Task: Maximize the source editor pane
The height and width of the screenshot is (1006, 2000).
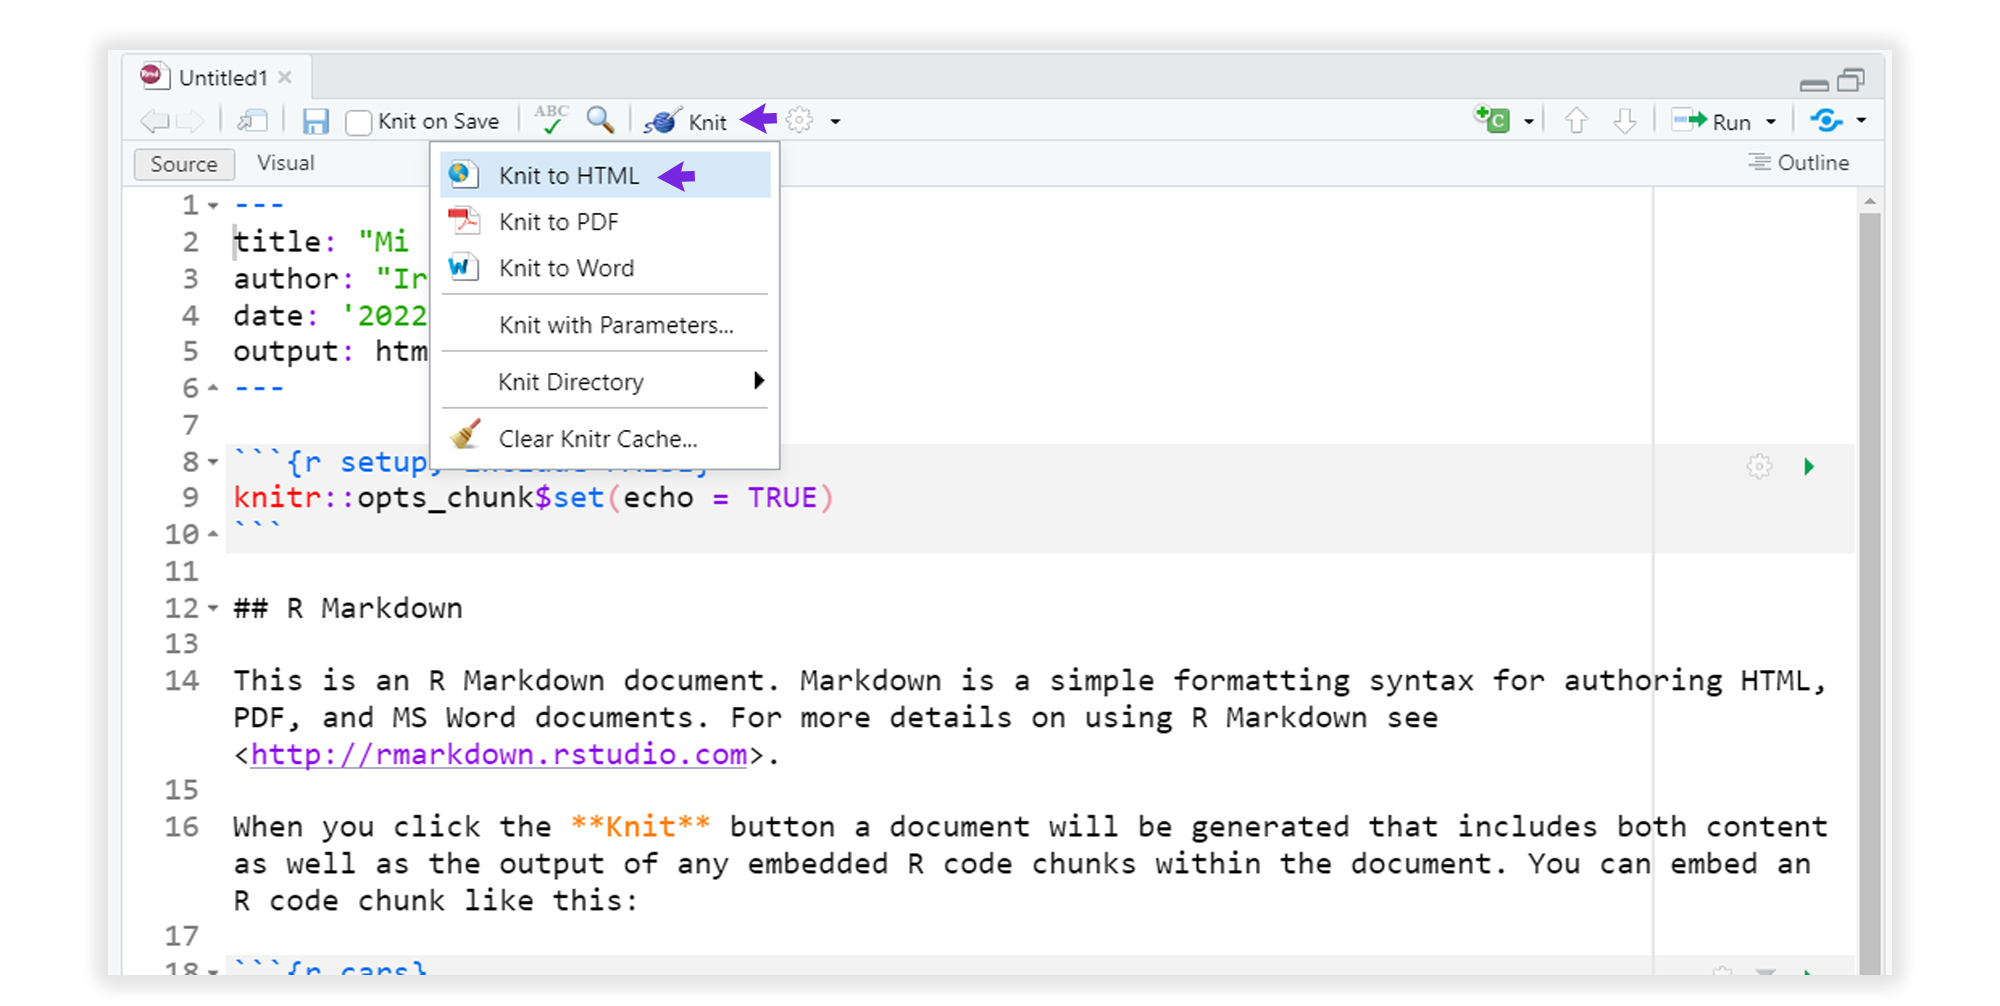Action: (1852, 79)
